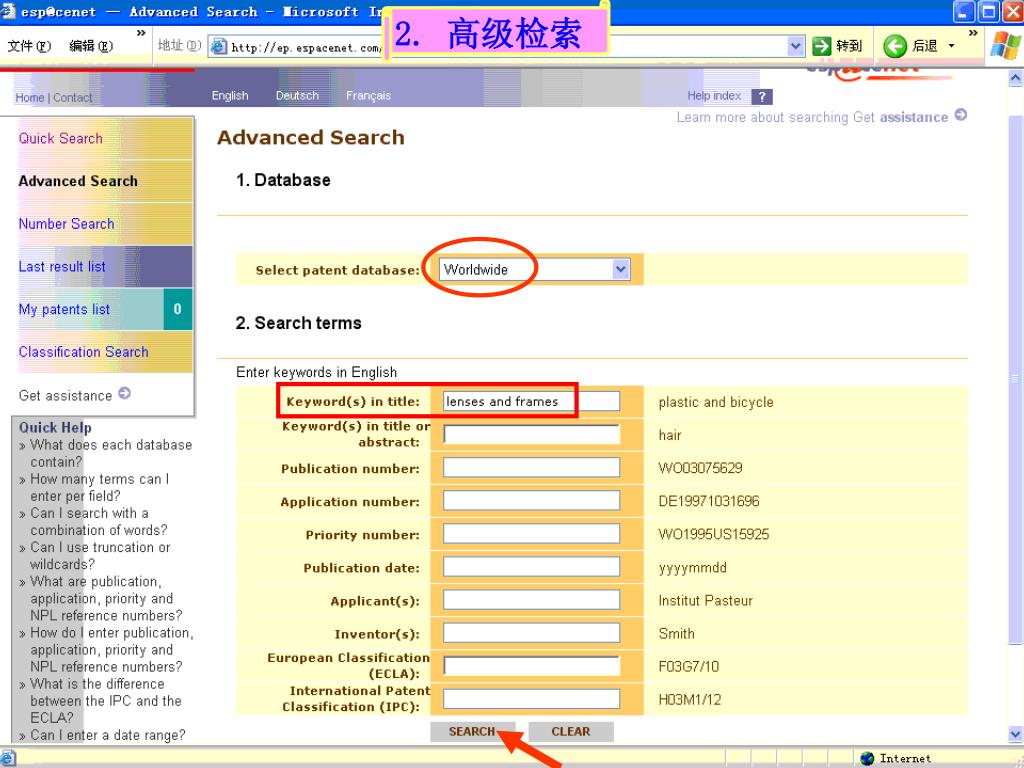This screenshot has width=1024, height=768.
Task: Focus the Applicant(s) input field
Action: pyautogui.click(x=532, y=600)
